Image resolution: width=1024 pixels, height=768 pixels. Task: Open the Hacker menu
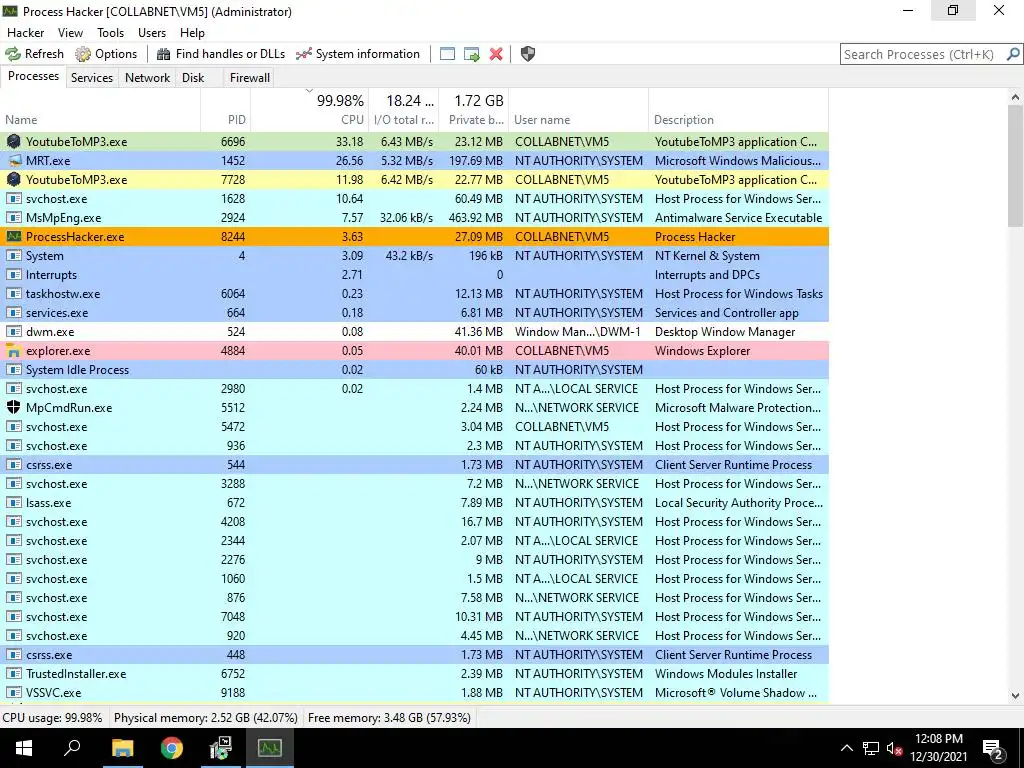tap(25, 33)
